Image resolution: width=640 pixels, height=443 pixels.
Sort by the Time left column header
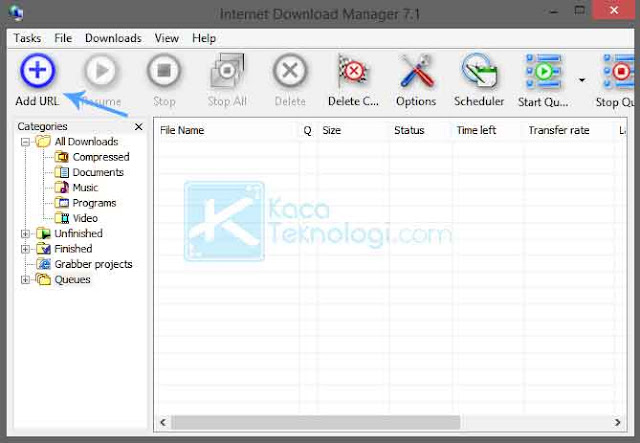coord(487,130)
